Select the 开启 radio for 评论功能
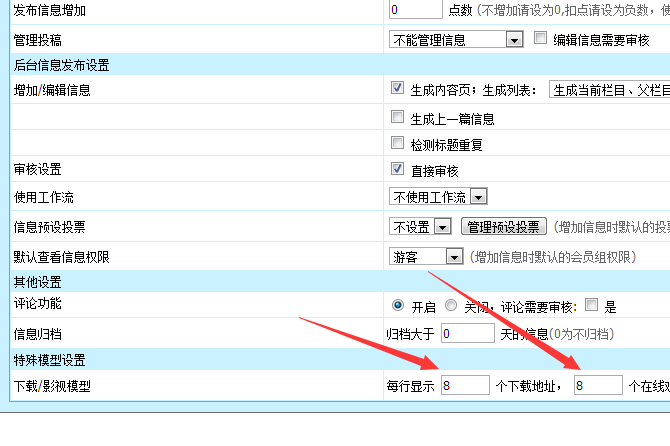The image size is (670, 446). (398, 305)
